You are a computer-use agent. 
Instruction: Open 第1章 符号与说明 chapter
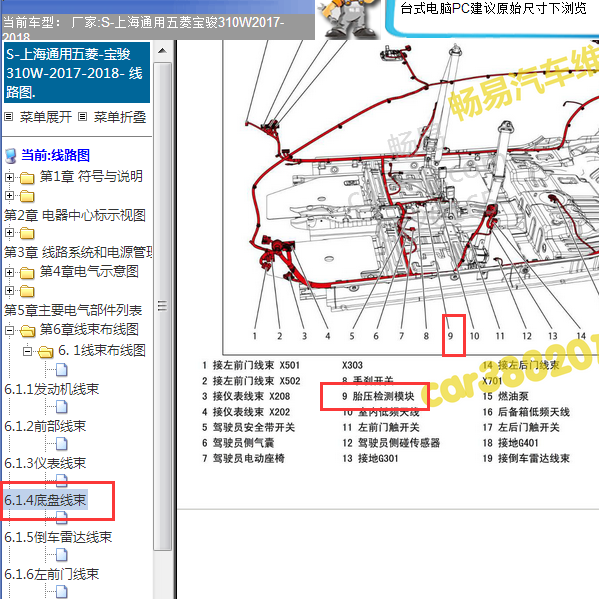tap(91, 176)
